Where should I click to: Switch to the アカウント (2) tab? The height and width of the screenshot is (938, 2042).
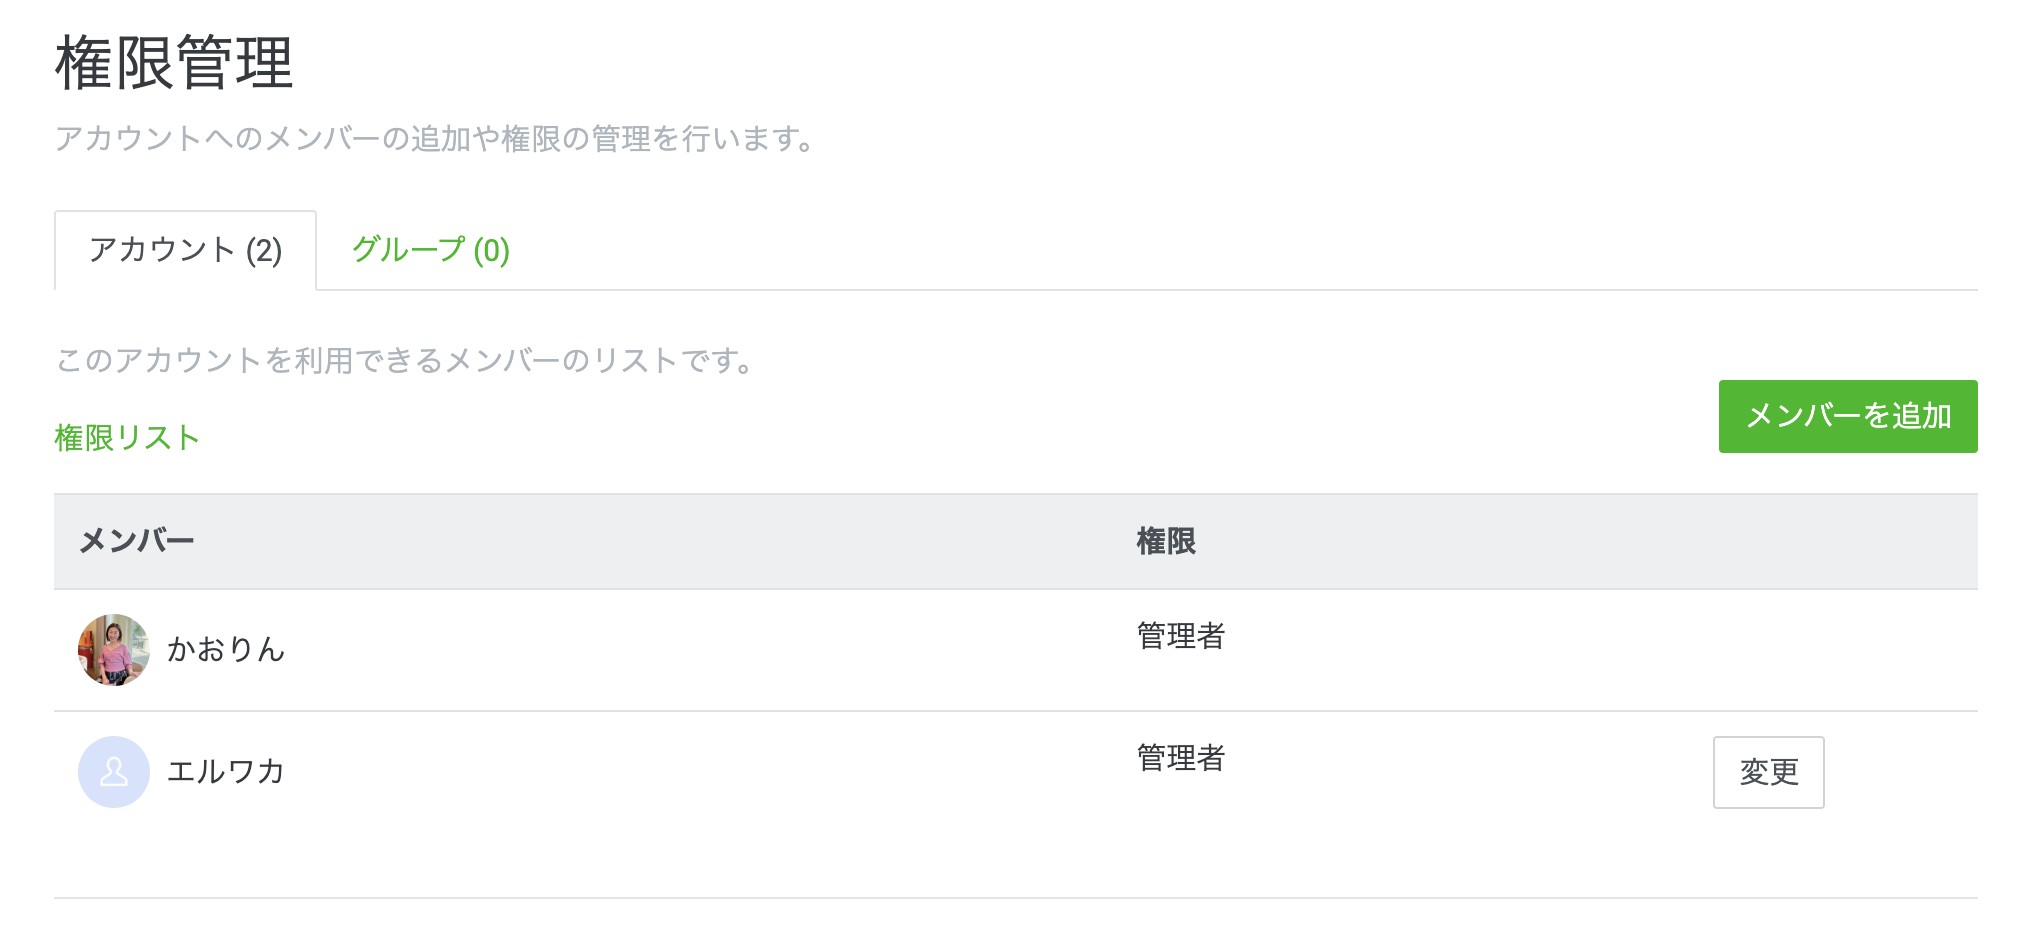tap(186, 250)
